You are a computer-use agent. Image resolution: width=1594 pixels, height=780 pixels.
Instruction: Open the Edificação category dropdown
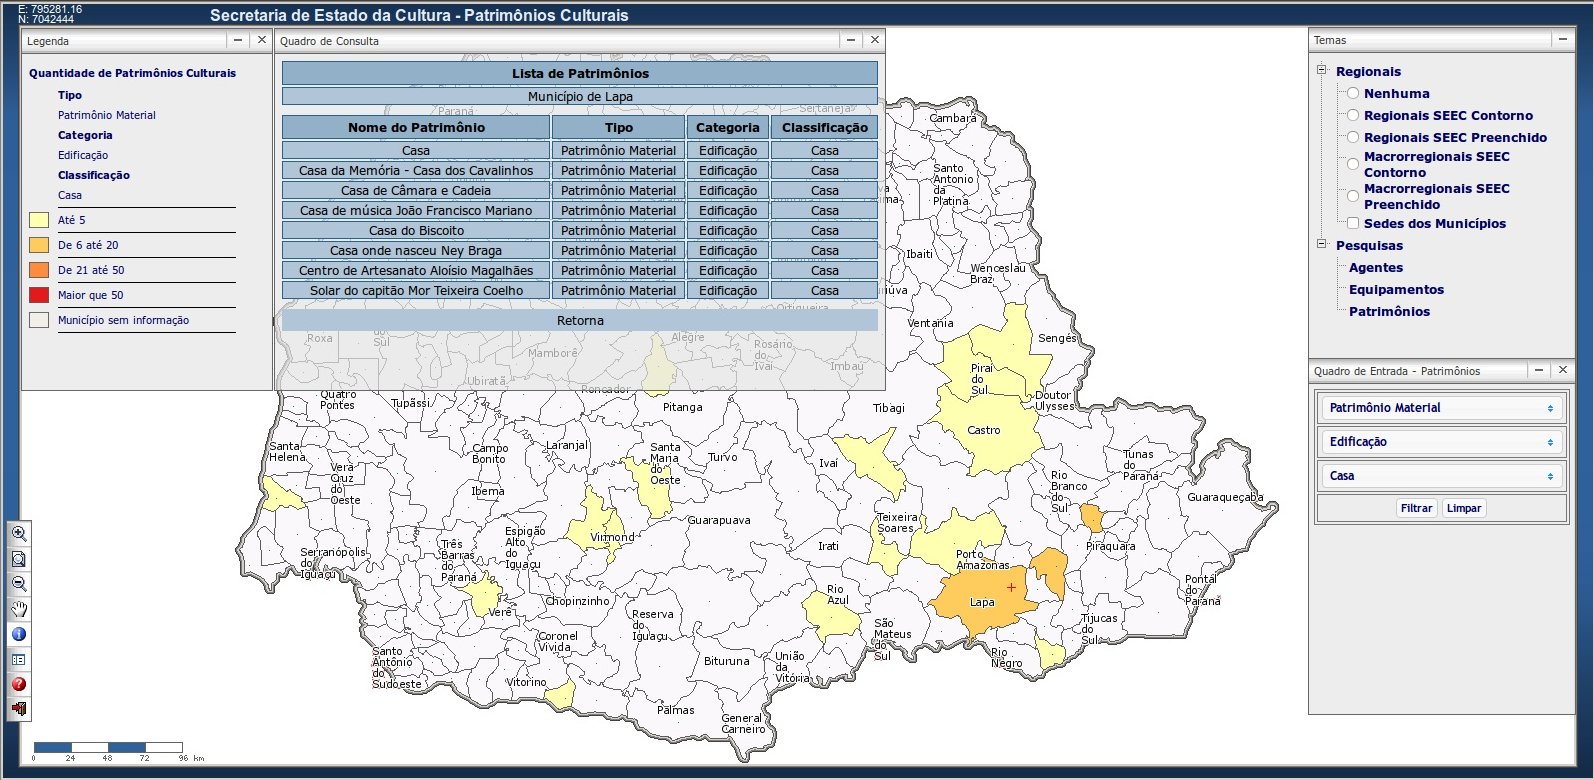1440,442
